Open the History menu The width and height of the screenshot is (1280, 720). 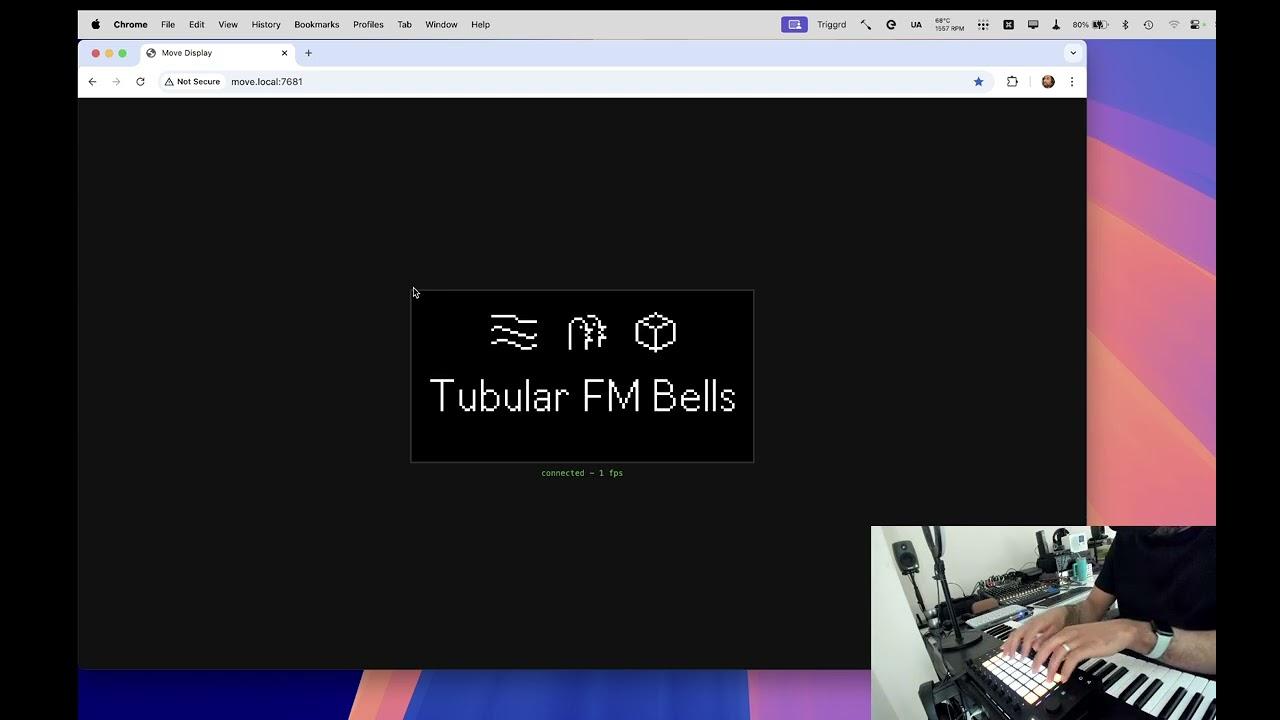click(266, 24)
